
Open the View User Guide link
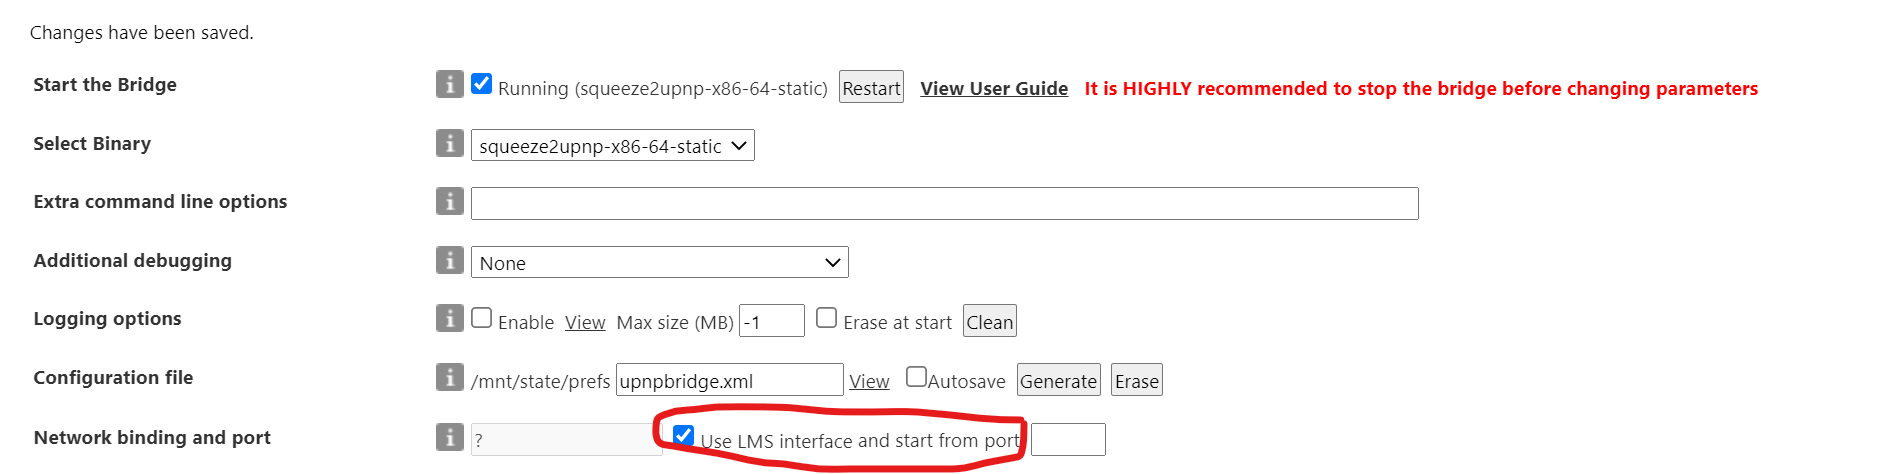click(994, 89)
